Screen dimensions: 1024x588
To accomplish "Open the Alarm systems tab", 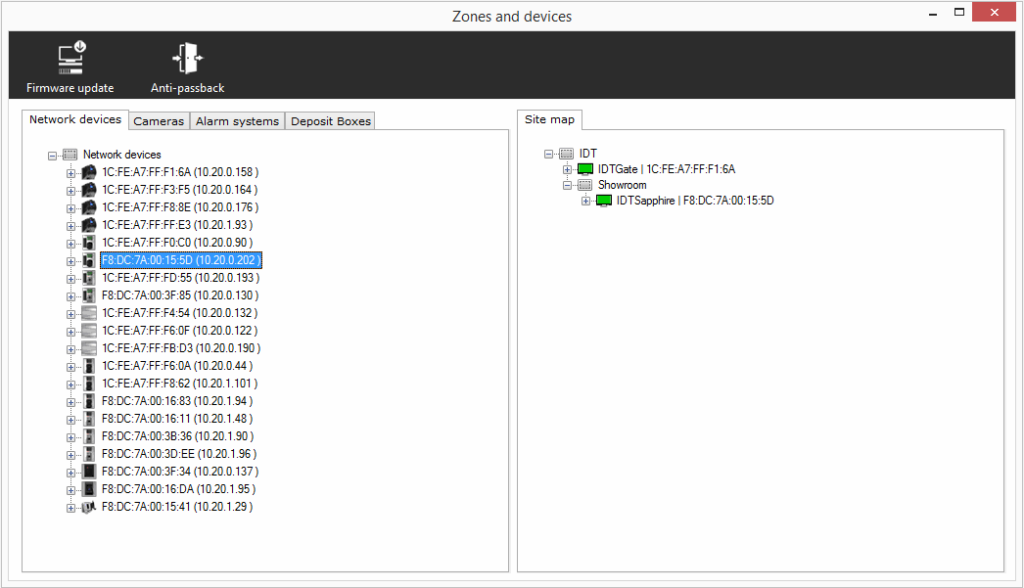I will [x=237, y=121].
